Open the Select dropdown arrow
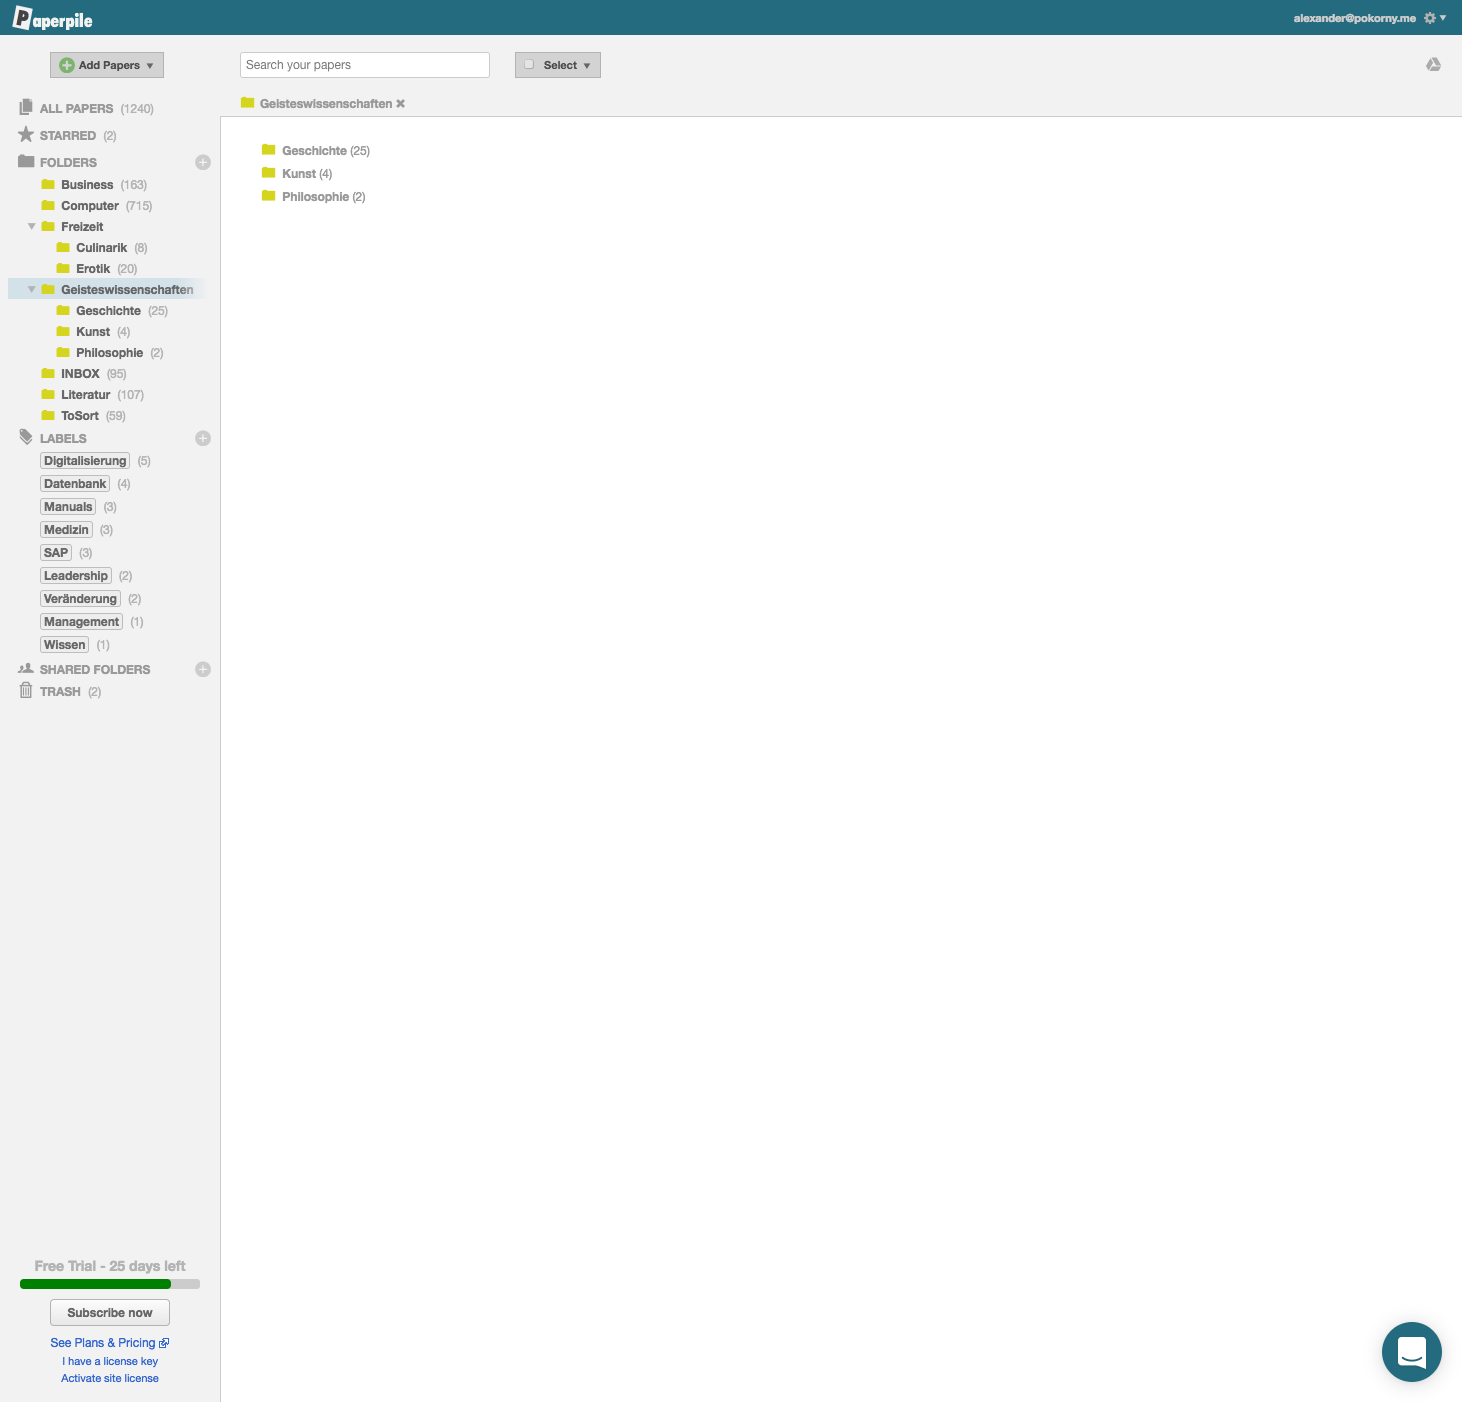1462x1402 pixels. (x=587, y=66)
